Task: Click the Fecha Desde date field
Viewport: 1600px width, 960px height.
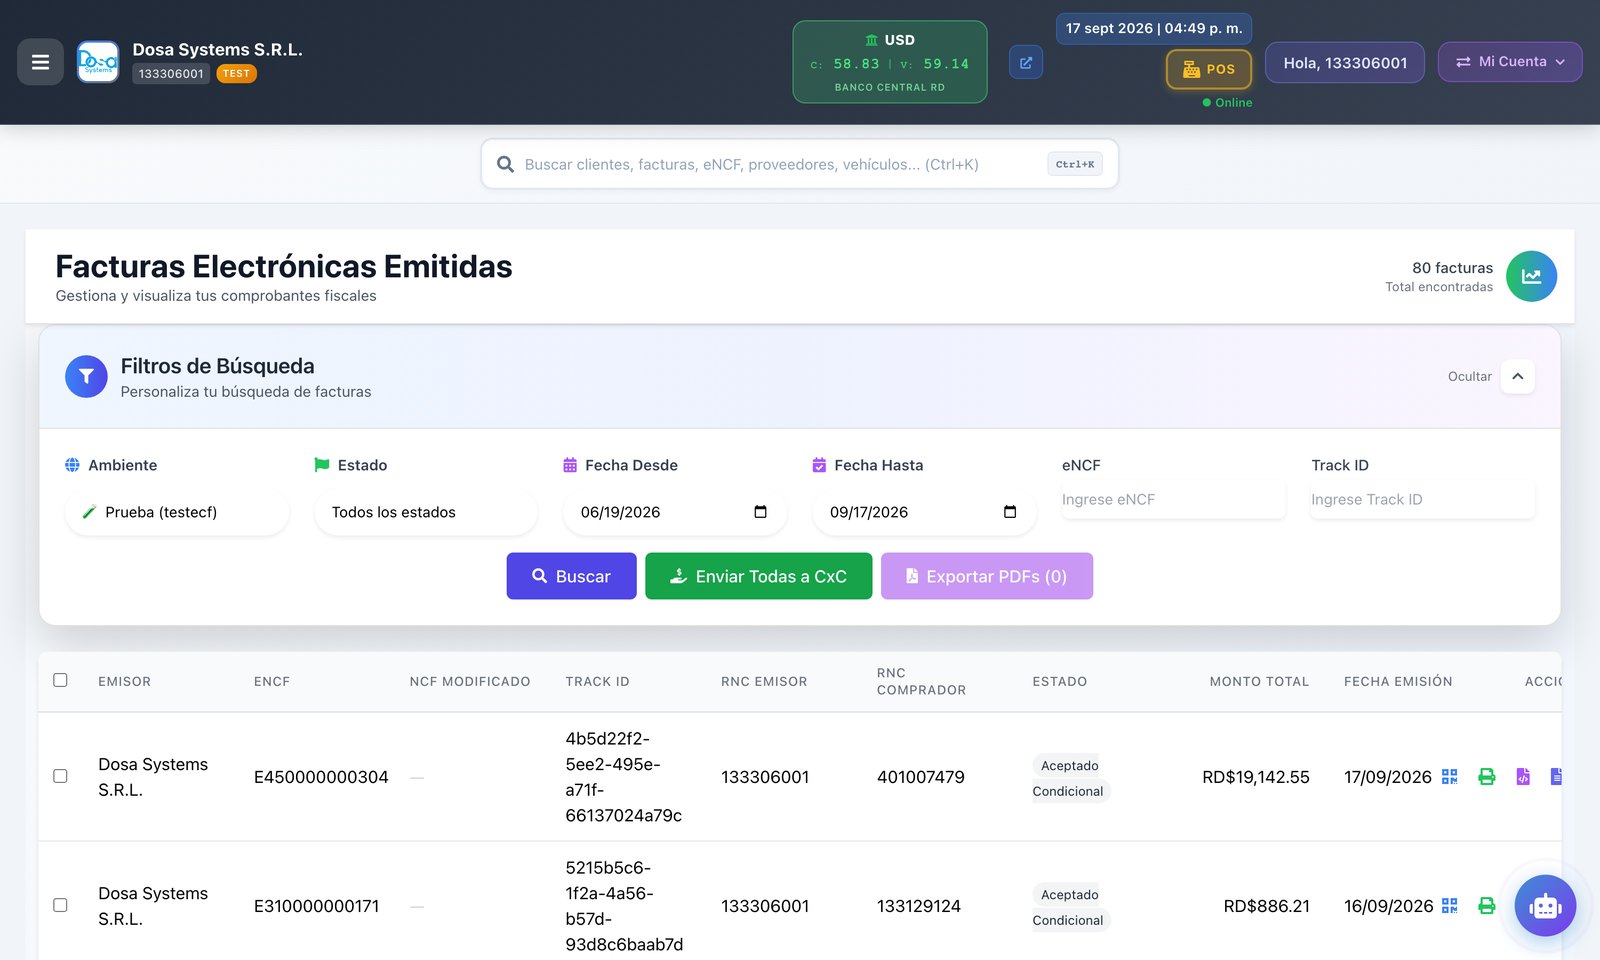Action: (675, 512)
